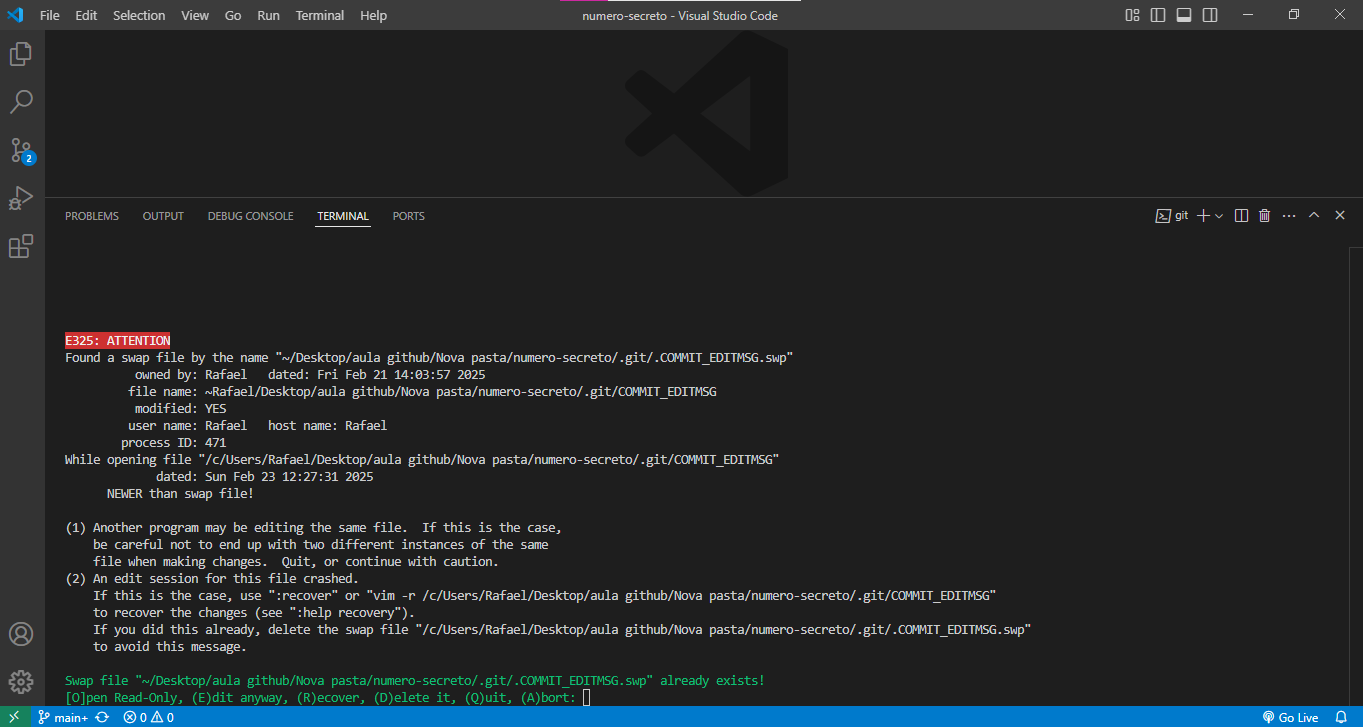The width and height of the screenshot is (1363, 727).
Task: Open the Extensions view
Action: 21,246
